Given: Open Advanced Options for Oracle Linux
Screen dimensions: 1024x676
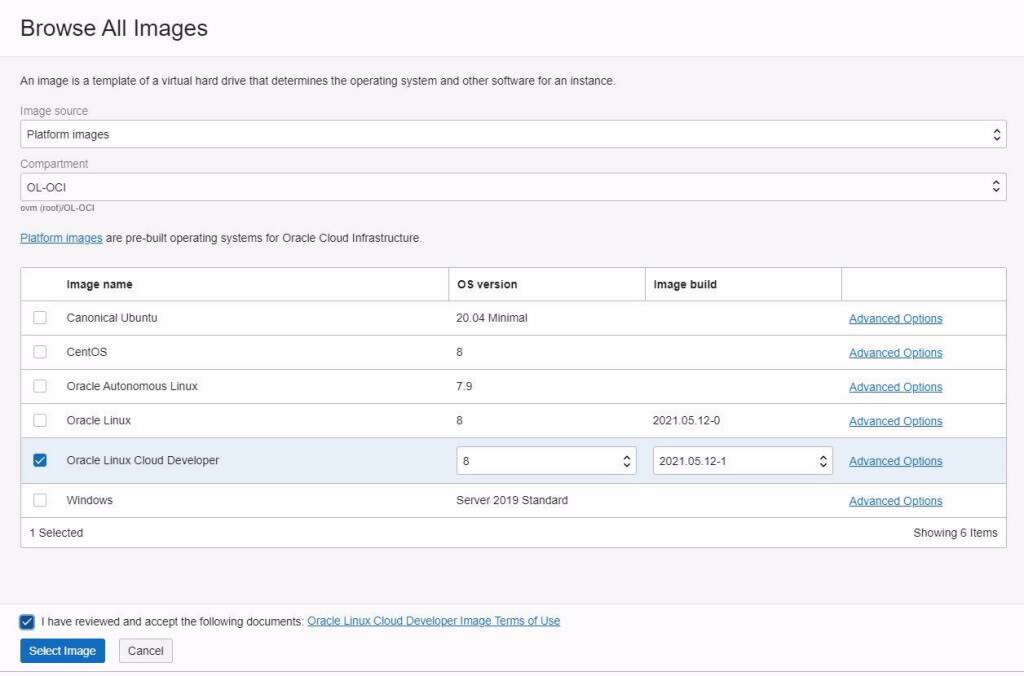Looking at the screenshot, I should click(895, 420).
